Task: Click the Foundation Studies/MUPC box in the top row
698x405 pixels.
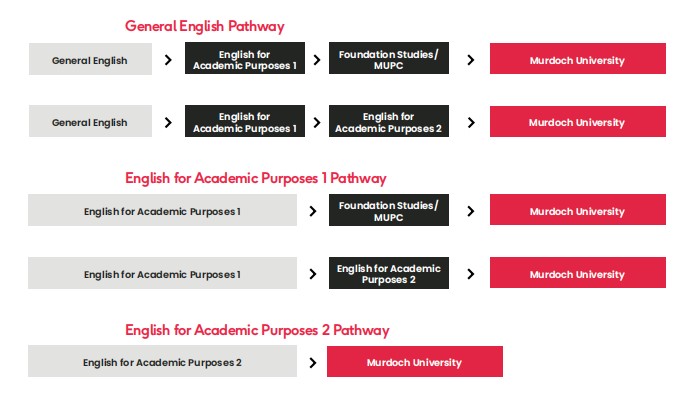Action: tap(388, 59)
